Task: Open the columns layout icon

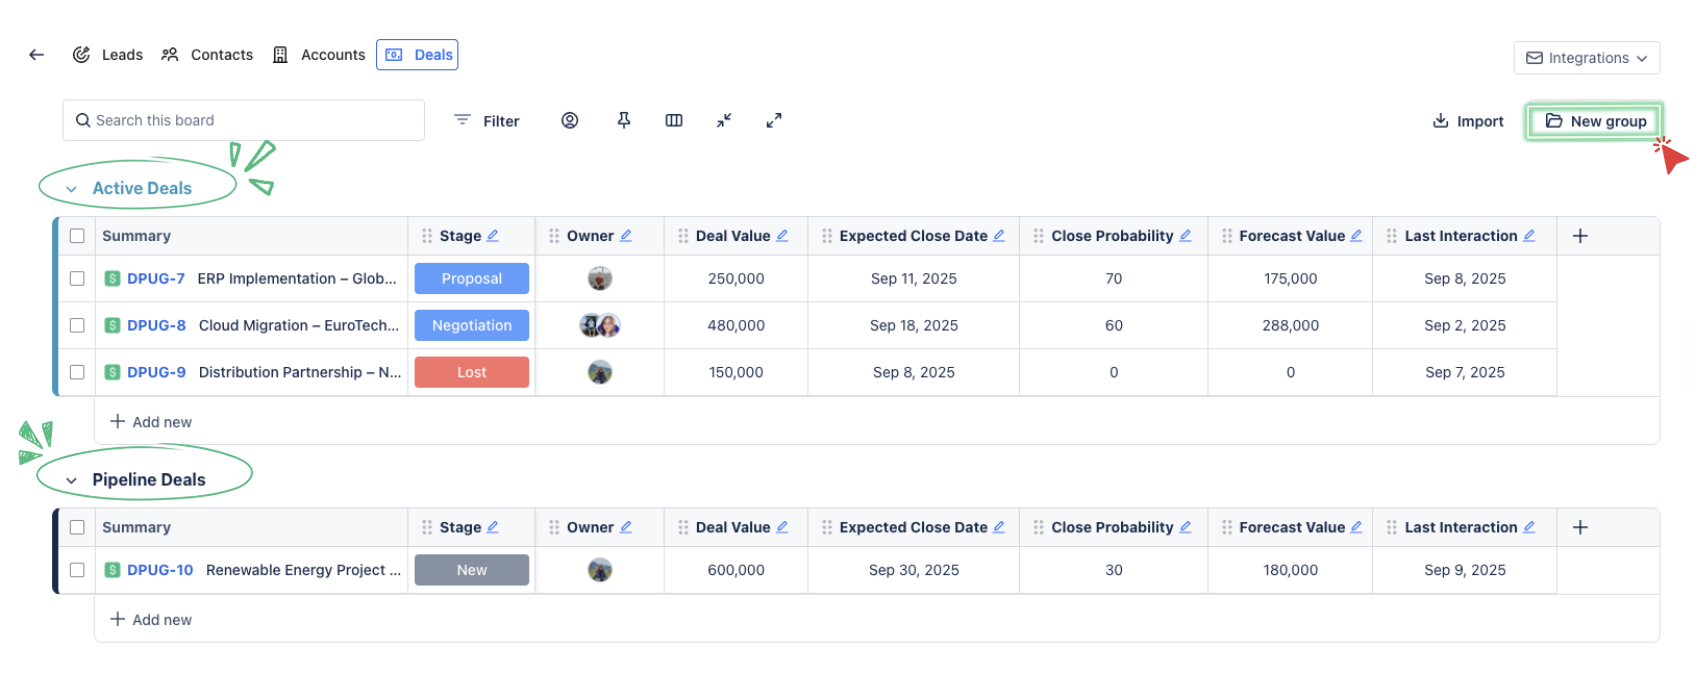Action: 674,120
